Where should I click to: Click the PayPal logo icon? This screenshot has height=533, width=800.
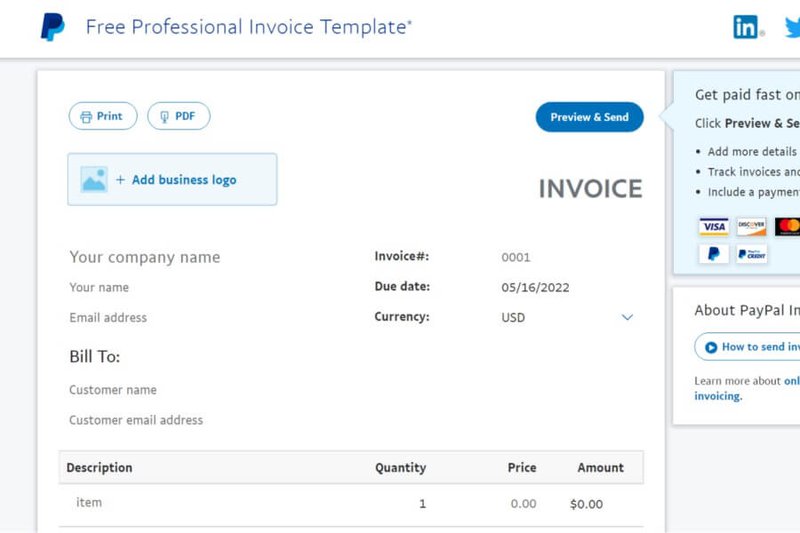tap(52, 27)
